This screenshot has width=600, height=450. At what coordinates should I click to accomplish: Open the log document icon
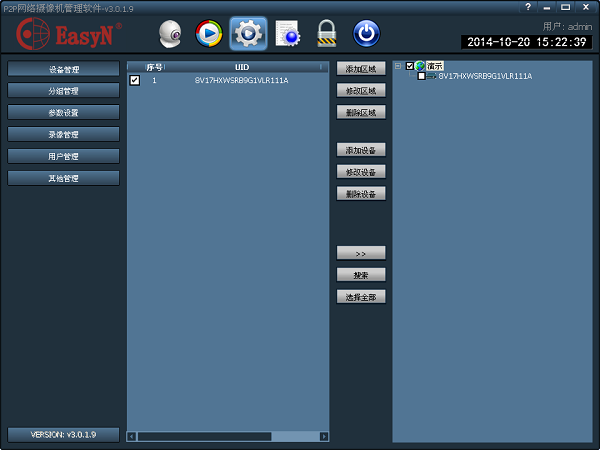click(288, 34)
